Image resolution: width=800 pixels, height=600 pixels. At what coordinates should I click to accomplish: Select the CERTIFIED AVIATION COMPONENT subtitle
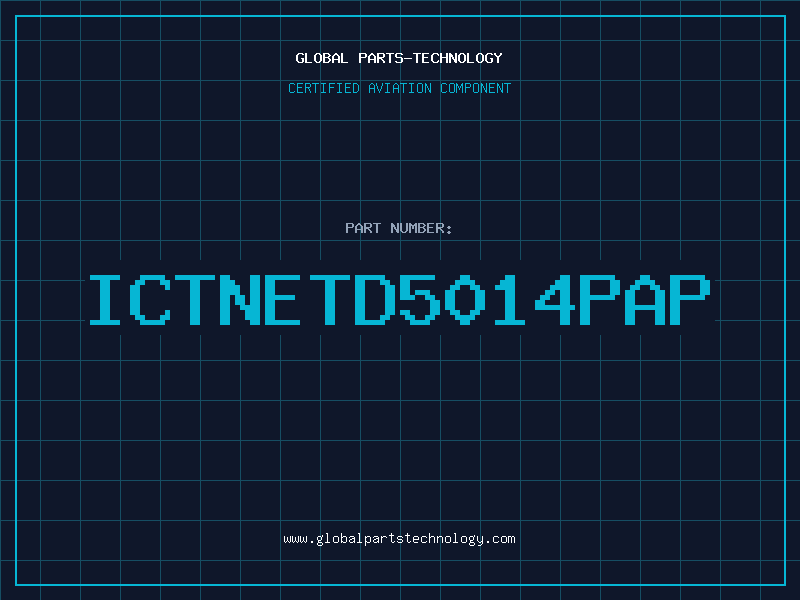point(399,88)
